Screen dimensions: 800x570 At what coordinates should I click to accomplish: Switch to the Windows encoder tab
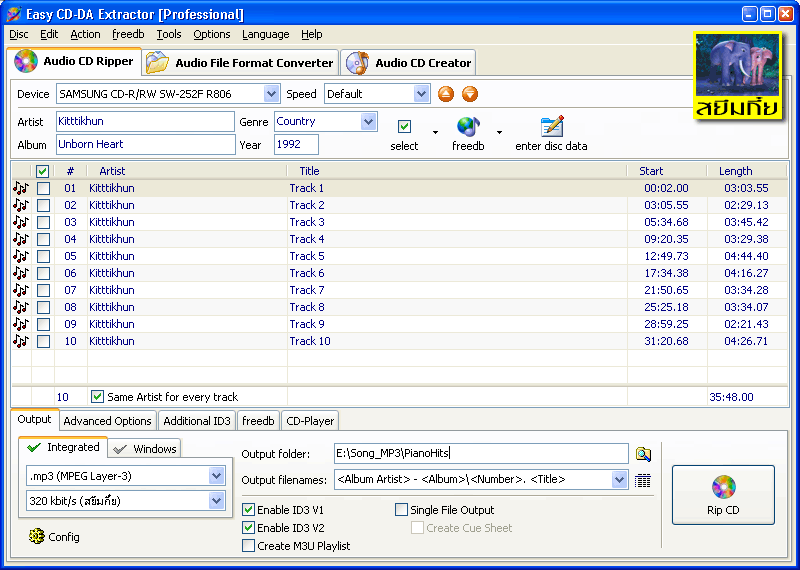point(145,449)
